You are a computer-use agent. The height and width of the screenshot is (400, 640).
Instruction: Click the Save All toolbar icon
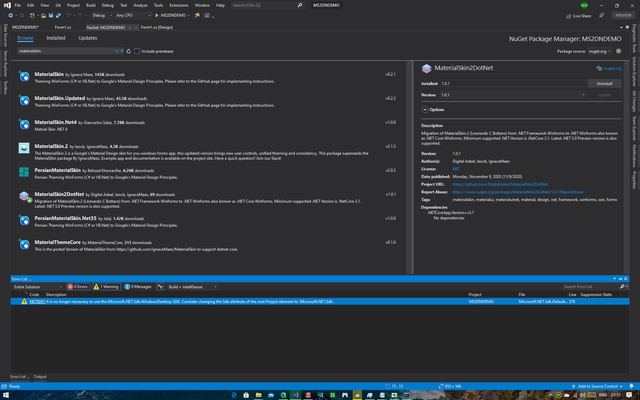pyautogui.click(x=58, y=16)
